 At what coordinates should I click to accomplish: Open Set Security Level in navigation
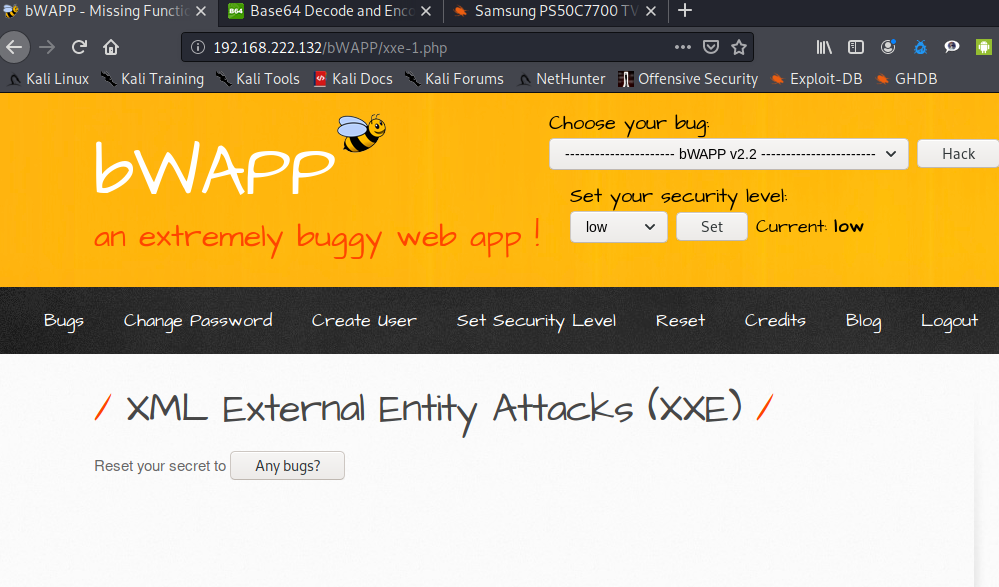[536, 321]
